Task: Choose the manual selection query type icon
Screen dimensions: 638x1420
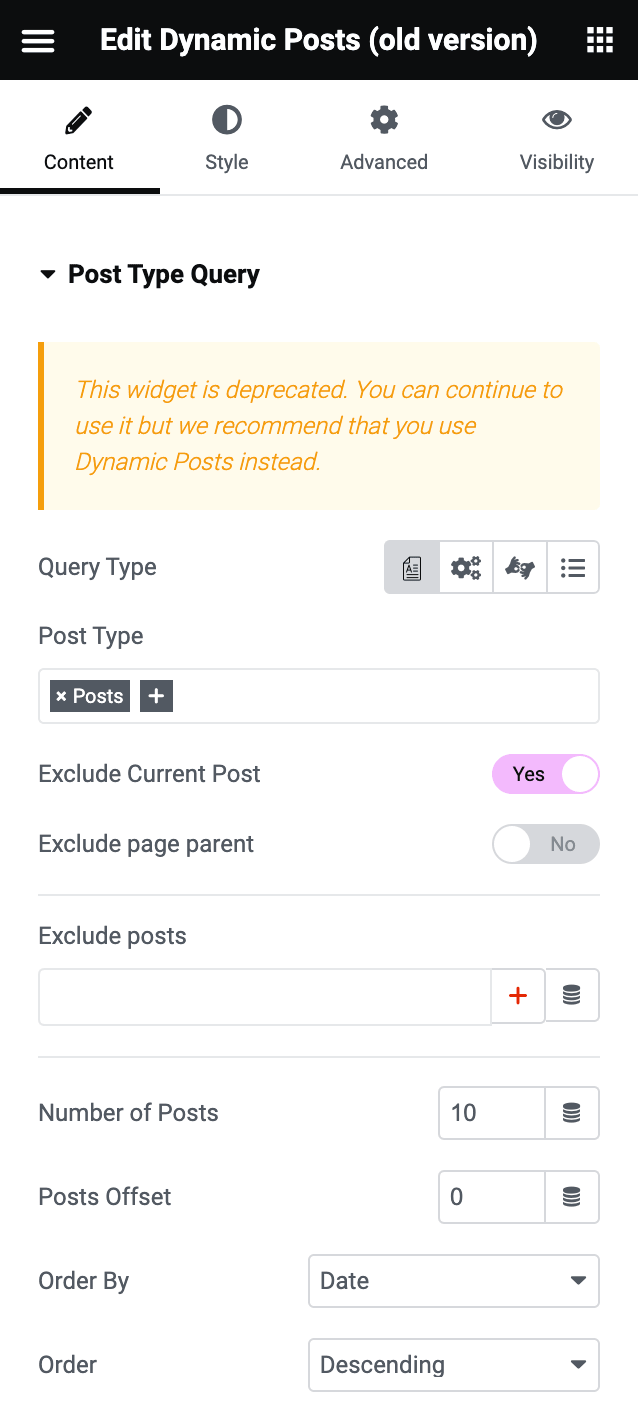Action: point(519,567)
